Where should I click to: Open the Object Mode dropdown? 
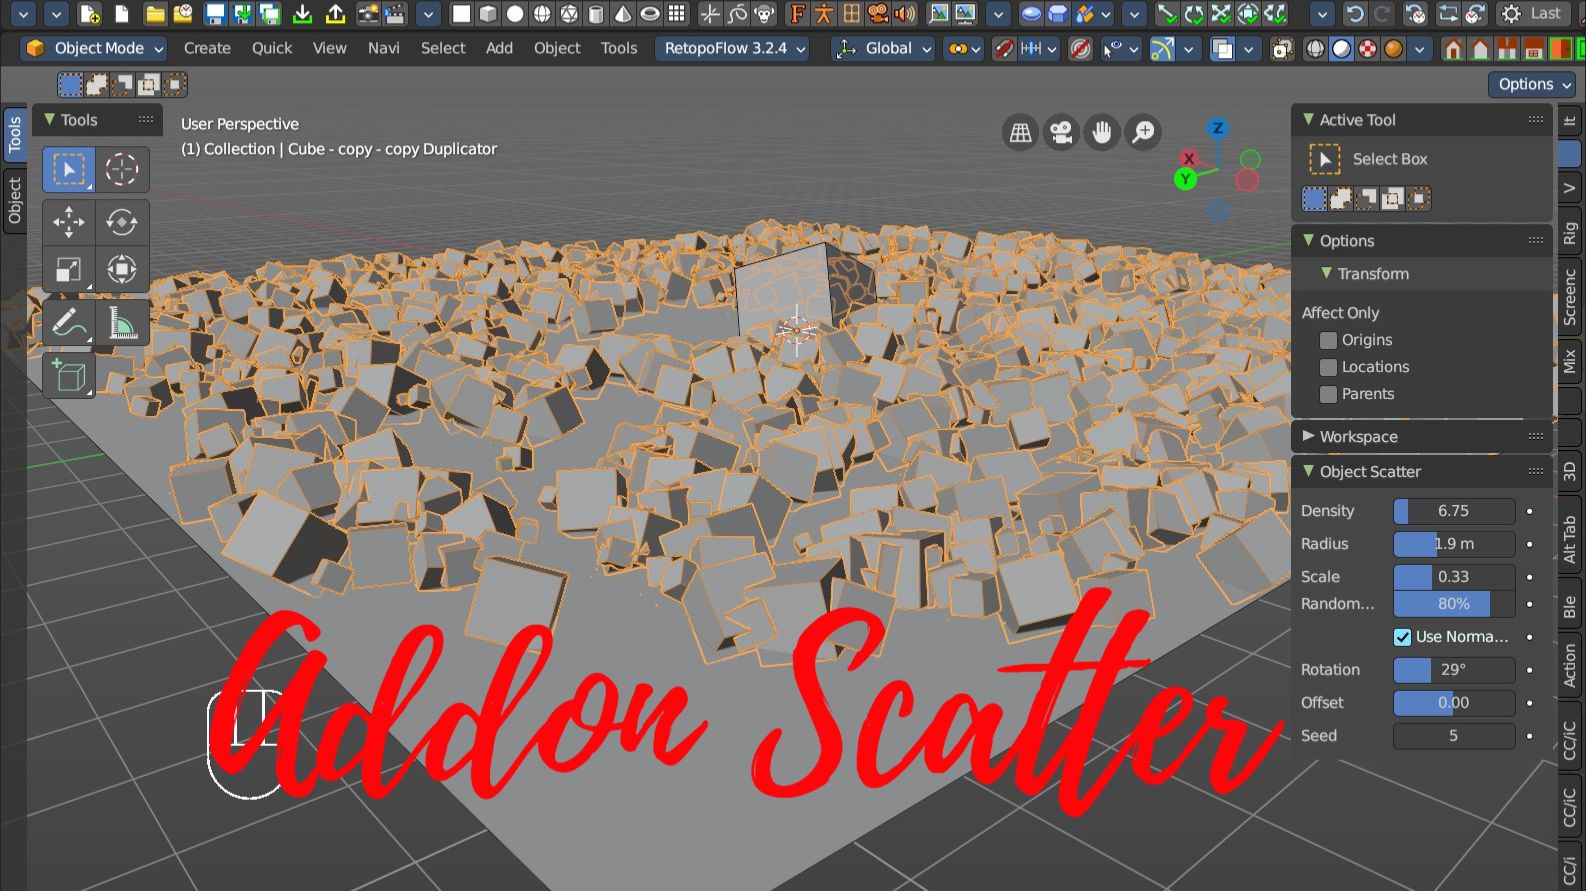point(95,48)
